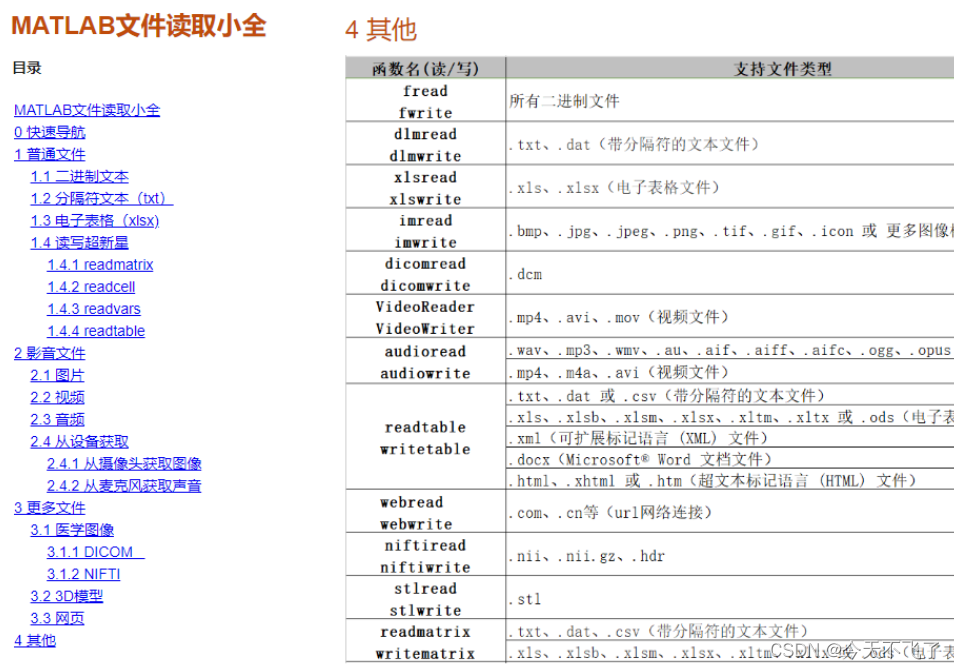954x669 pixels.
Task: Select the xlsread function name
Action: [425, 177]
